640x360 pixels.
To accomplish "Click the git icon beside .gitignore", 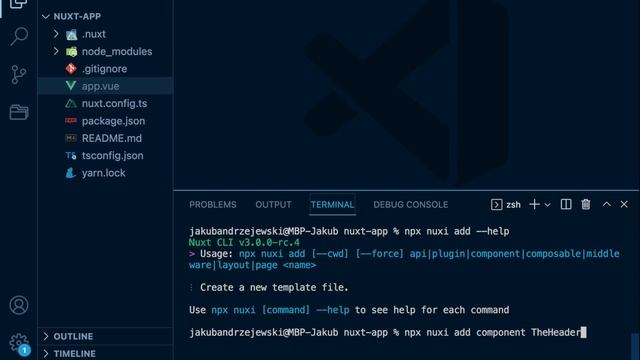I will pyautogui.click(x=71, y=69).
